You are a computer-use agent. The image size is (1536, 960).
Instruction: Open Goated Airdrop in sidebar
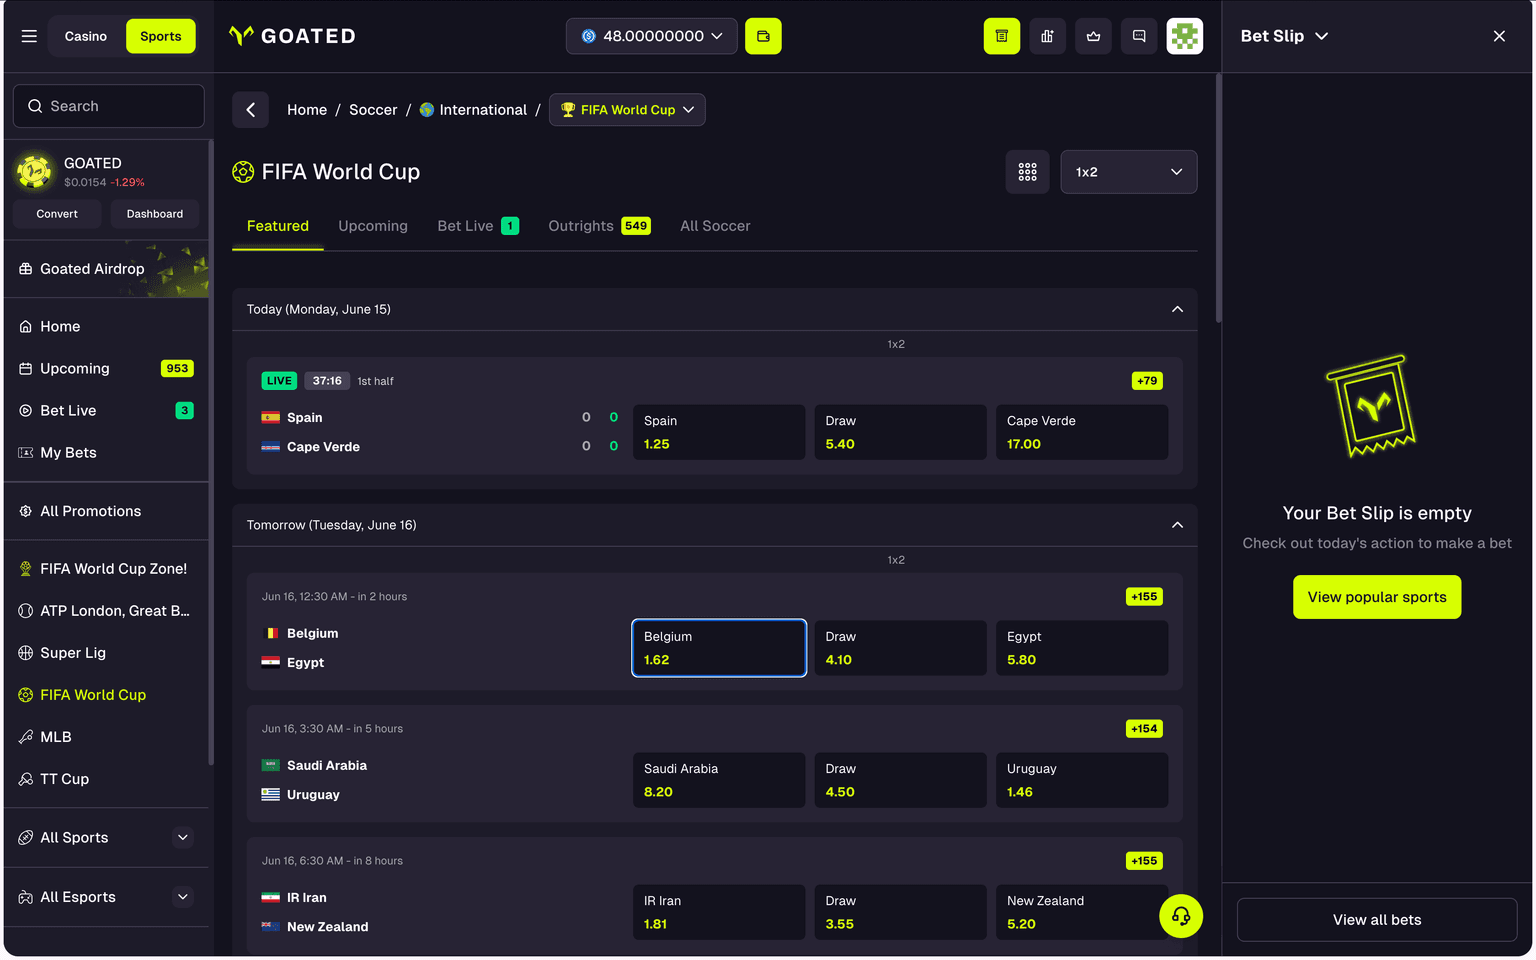pyautogui.click(x=107, y=269)
